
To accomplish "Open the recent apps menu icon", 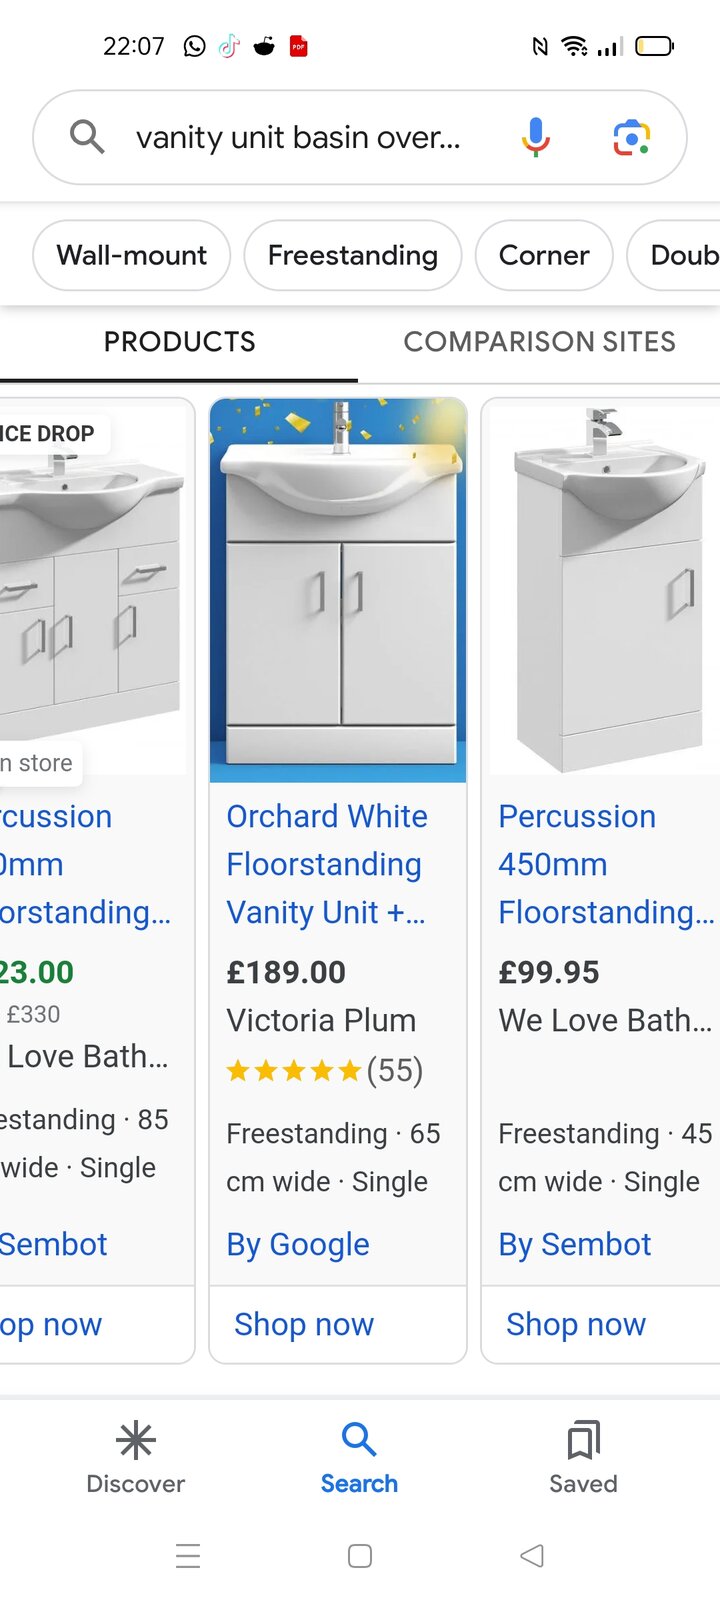I will click(x=188, y=1556).
